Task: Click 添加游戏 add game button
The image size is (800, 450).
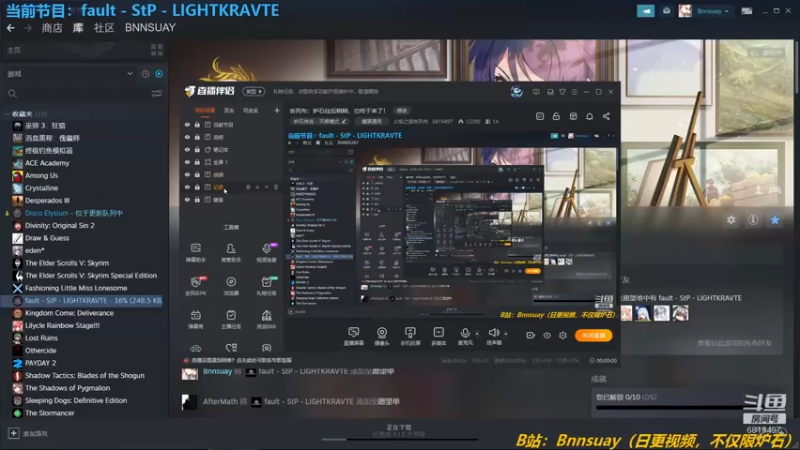Action: click(x=29, y=434)
